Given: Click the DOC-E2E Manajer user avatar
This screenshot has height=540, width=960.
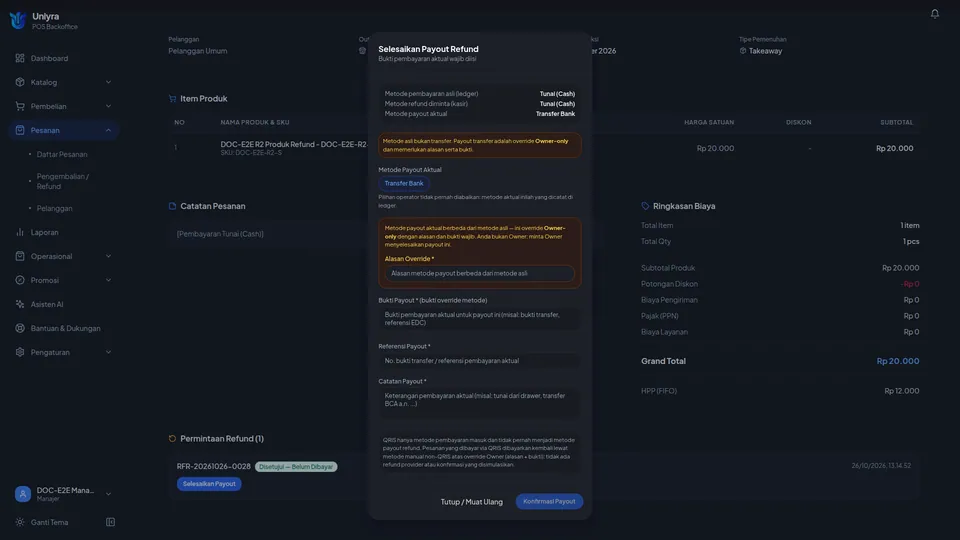Looking at the screenshot, I should 23,494.
